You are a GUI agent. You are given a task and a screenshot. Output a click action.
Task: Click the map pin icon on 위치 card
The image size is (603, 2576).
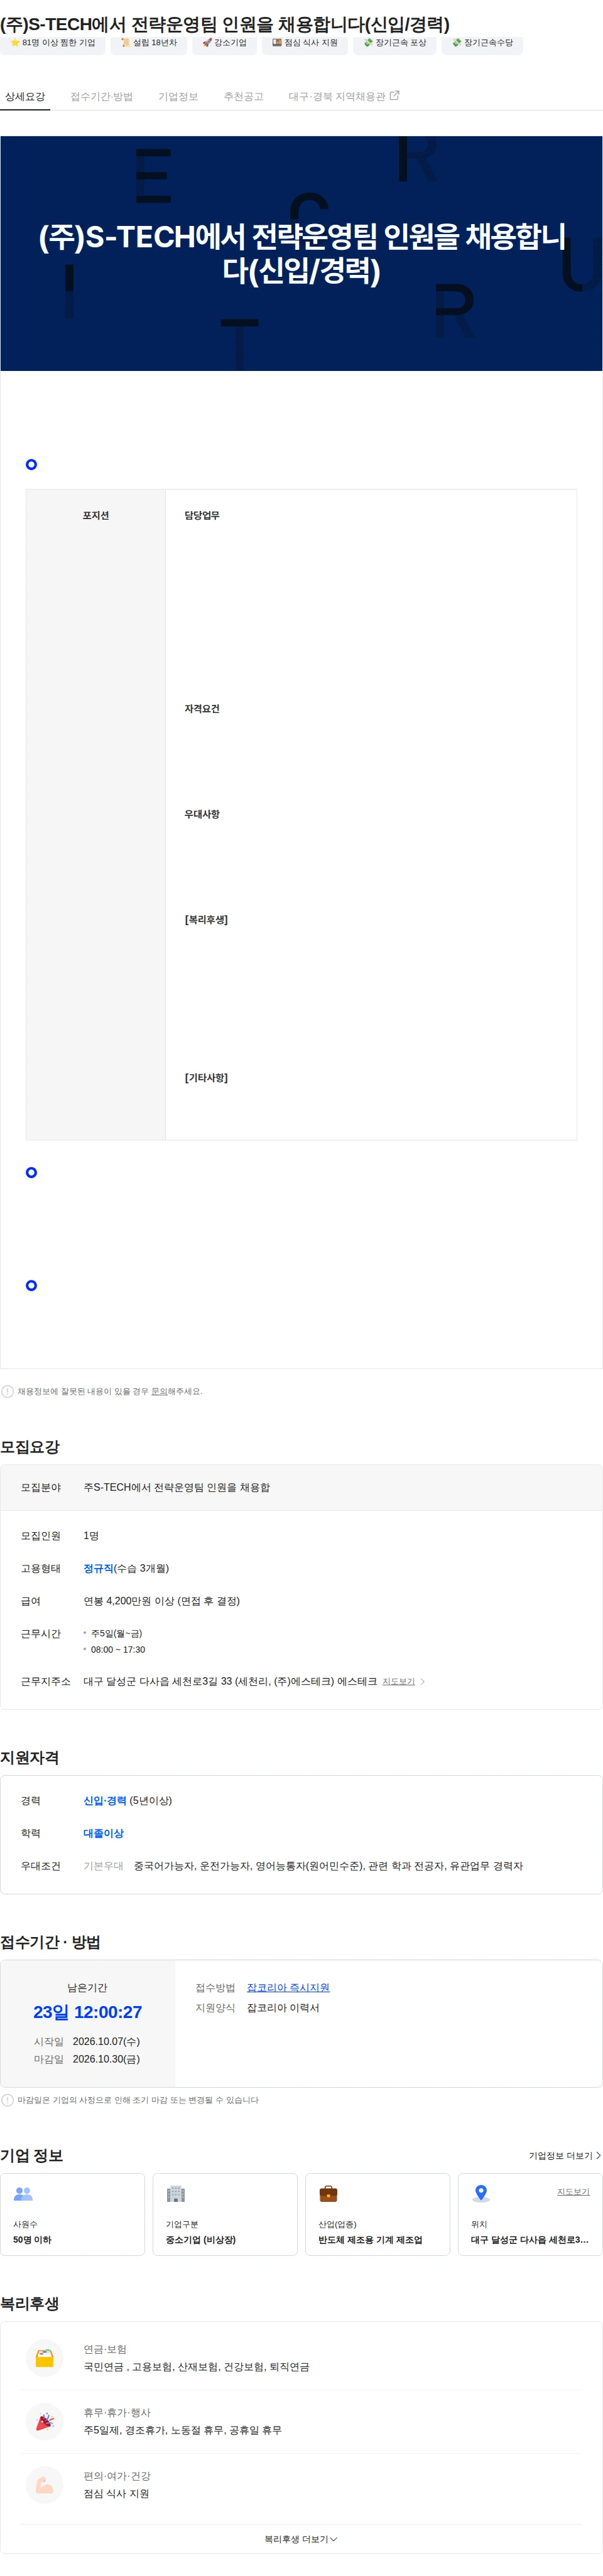pyautogui.click(x=481, y=2194)
